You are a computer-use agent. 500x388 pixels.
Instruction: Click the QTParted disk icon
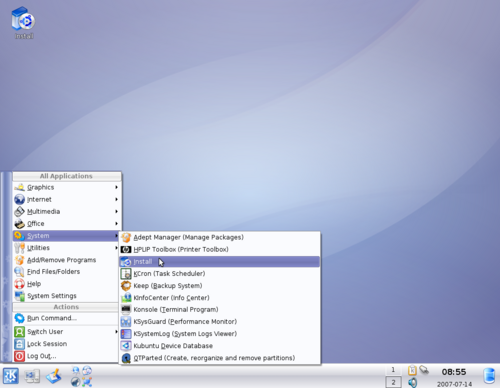click(x=126, y=358)
